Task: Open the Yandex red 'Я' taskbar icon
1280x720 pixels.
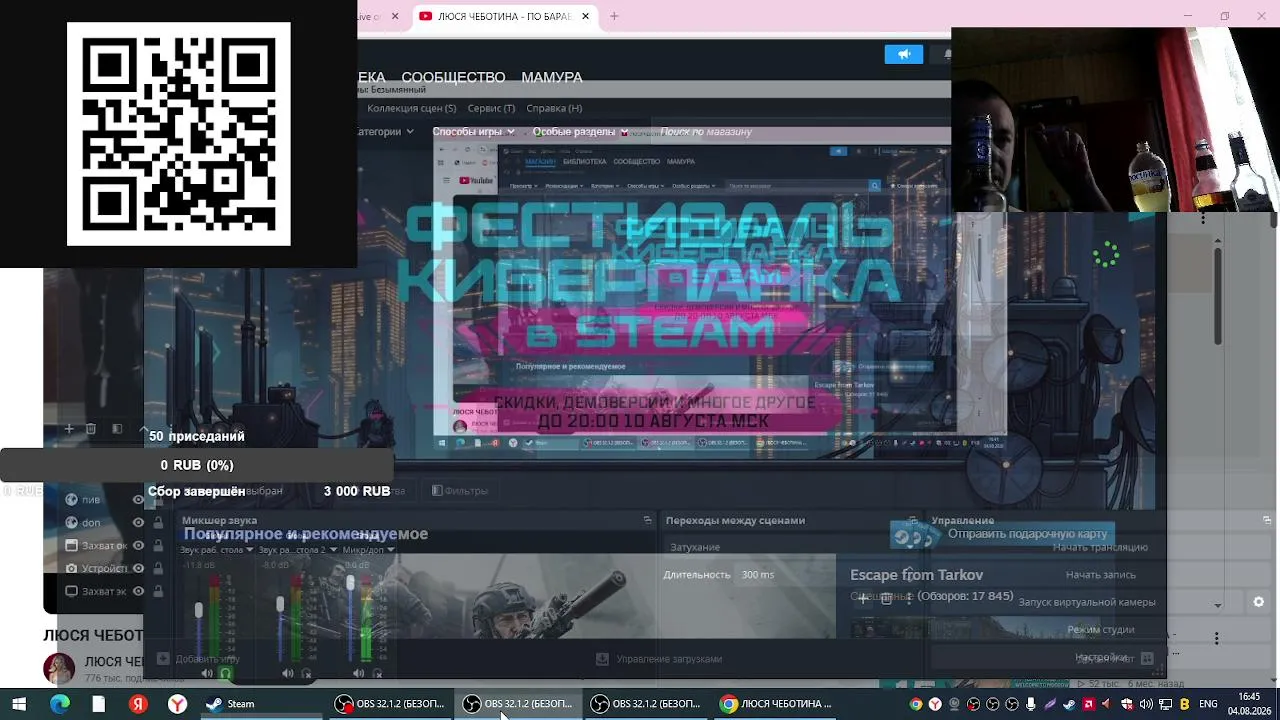Action: (x=138, y=704)
